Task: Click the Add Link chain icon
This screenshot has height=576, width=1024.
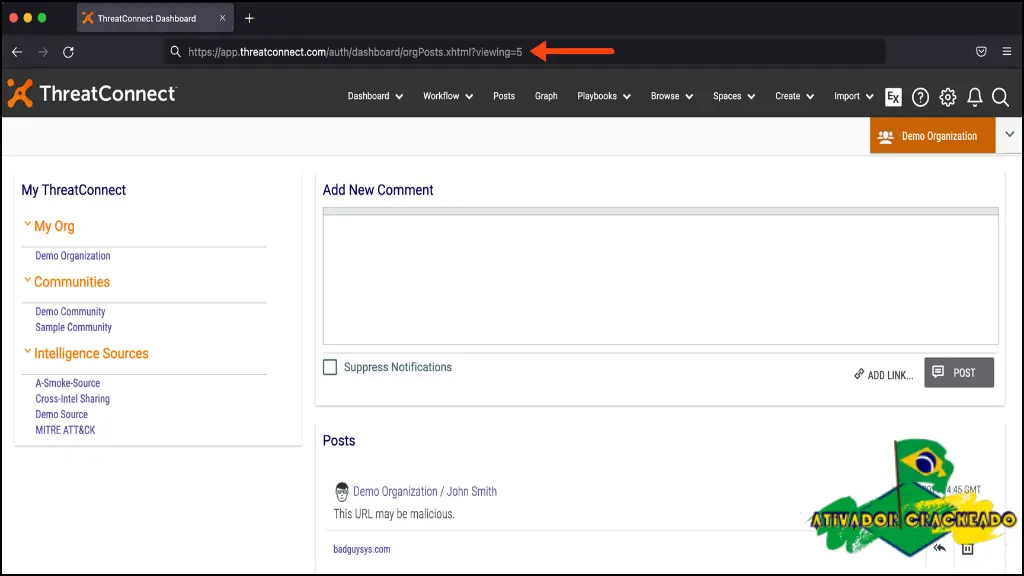Action: [x=859, y=374]
